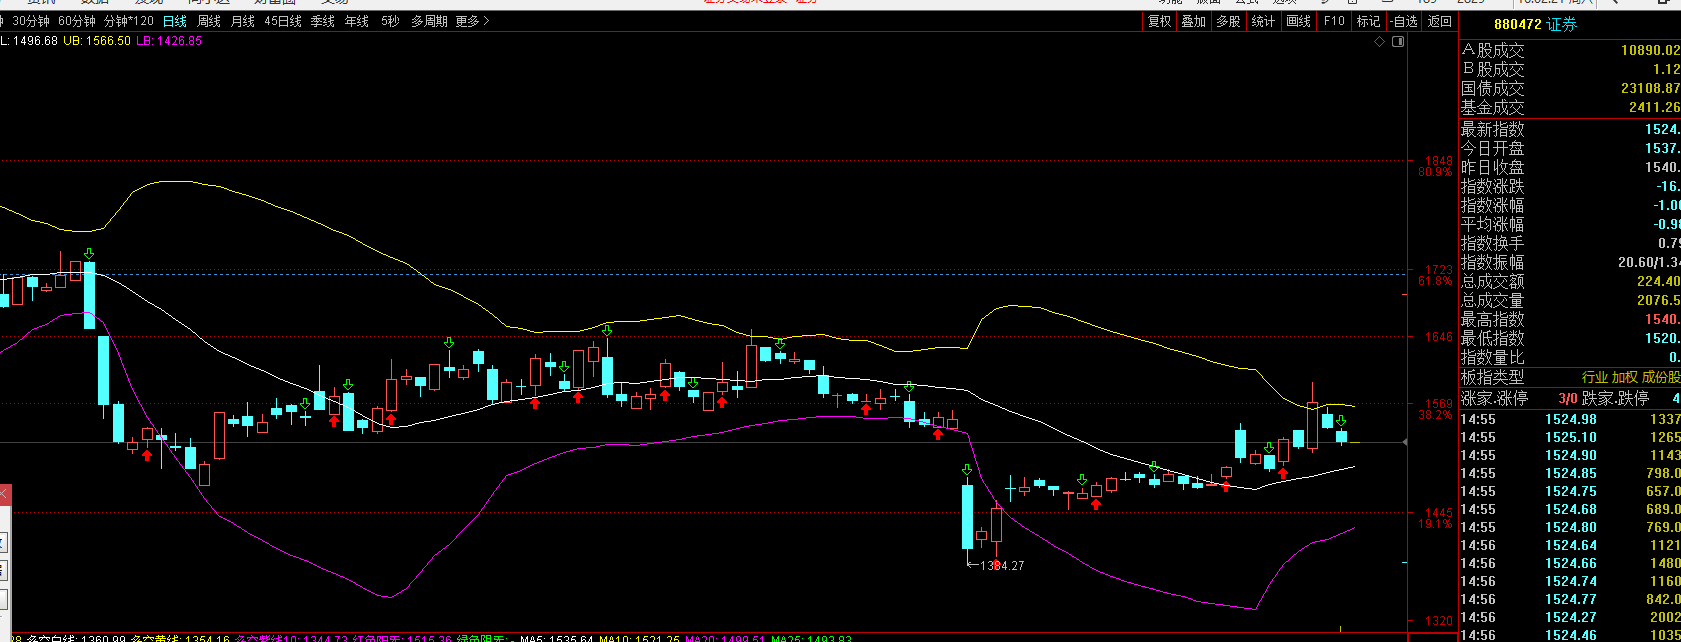Switch to 年线 yearly chart
This screenshot has width=1681, height=642.
click(357, 21)
